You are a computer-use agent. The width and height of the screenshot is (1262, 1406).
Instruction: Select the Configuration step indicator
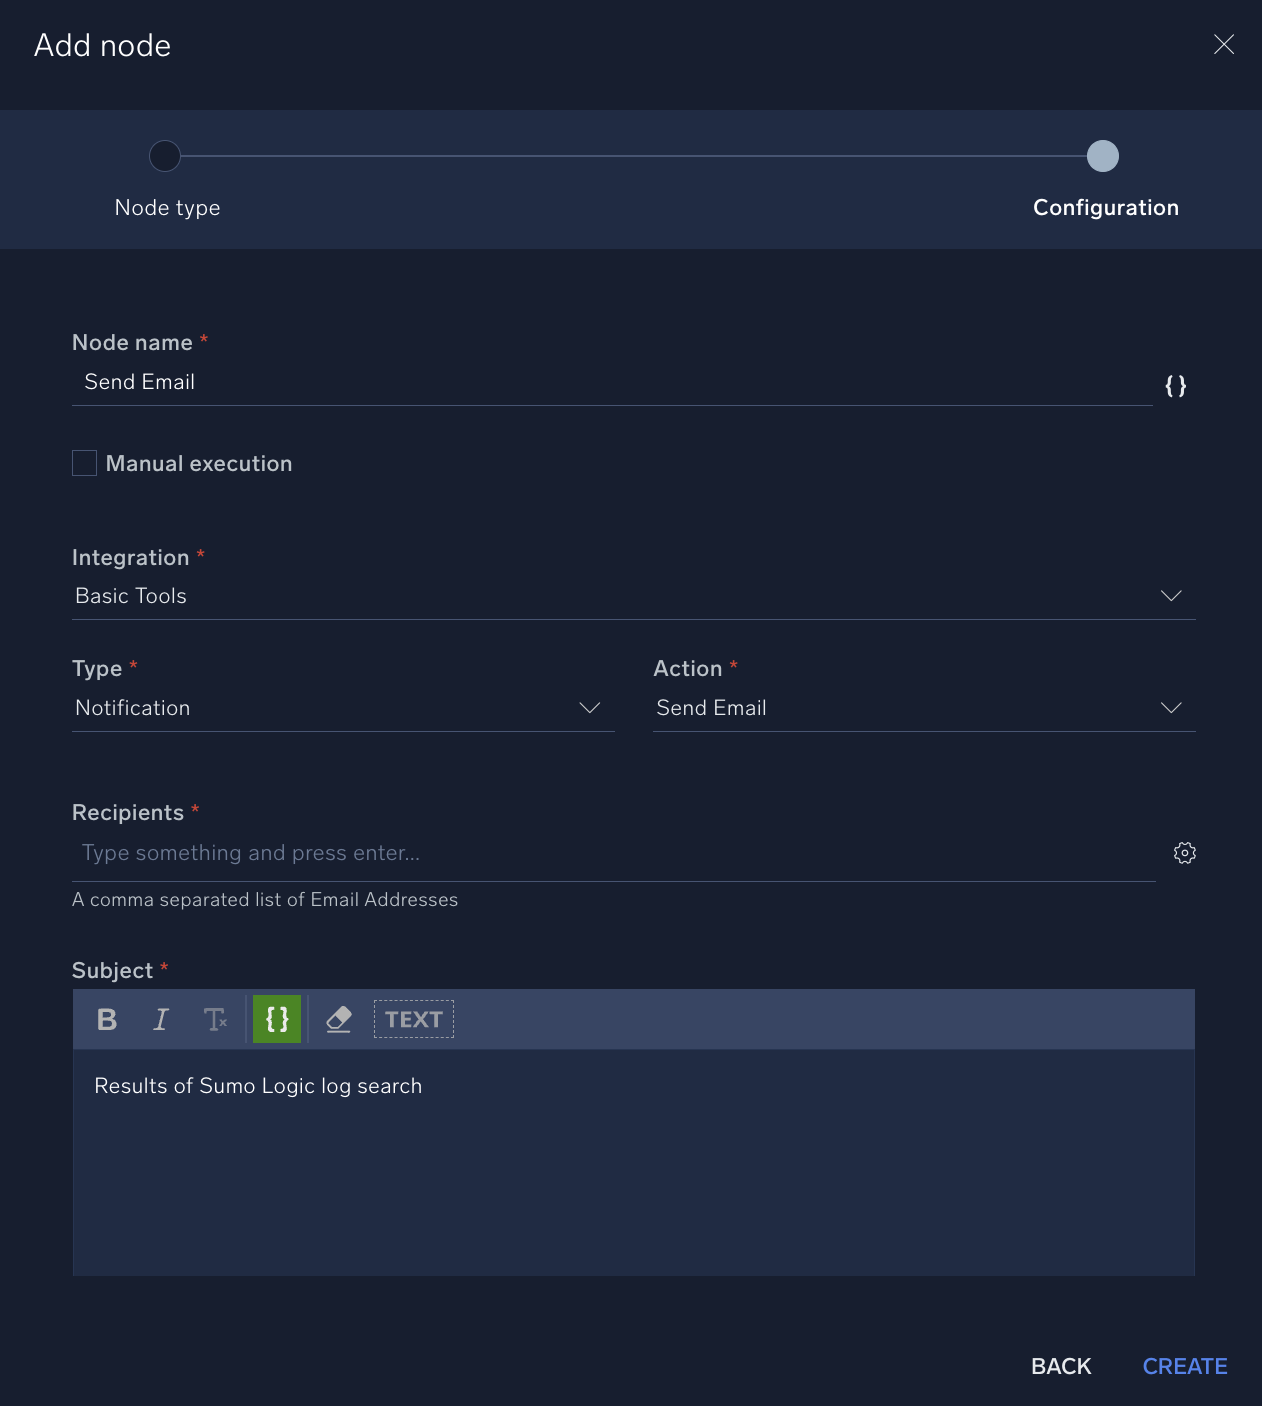pyautogui.click(x=1102, y=156)
